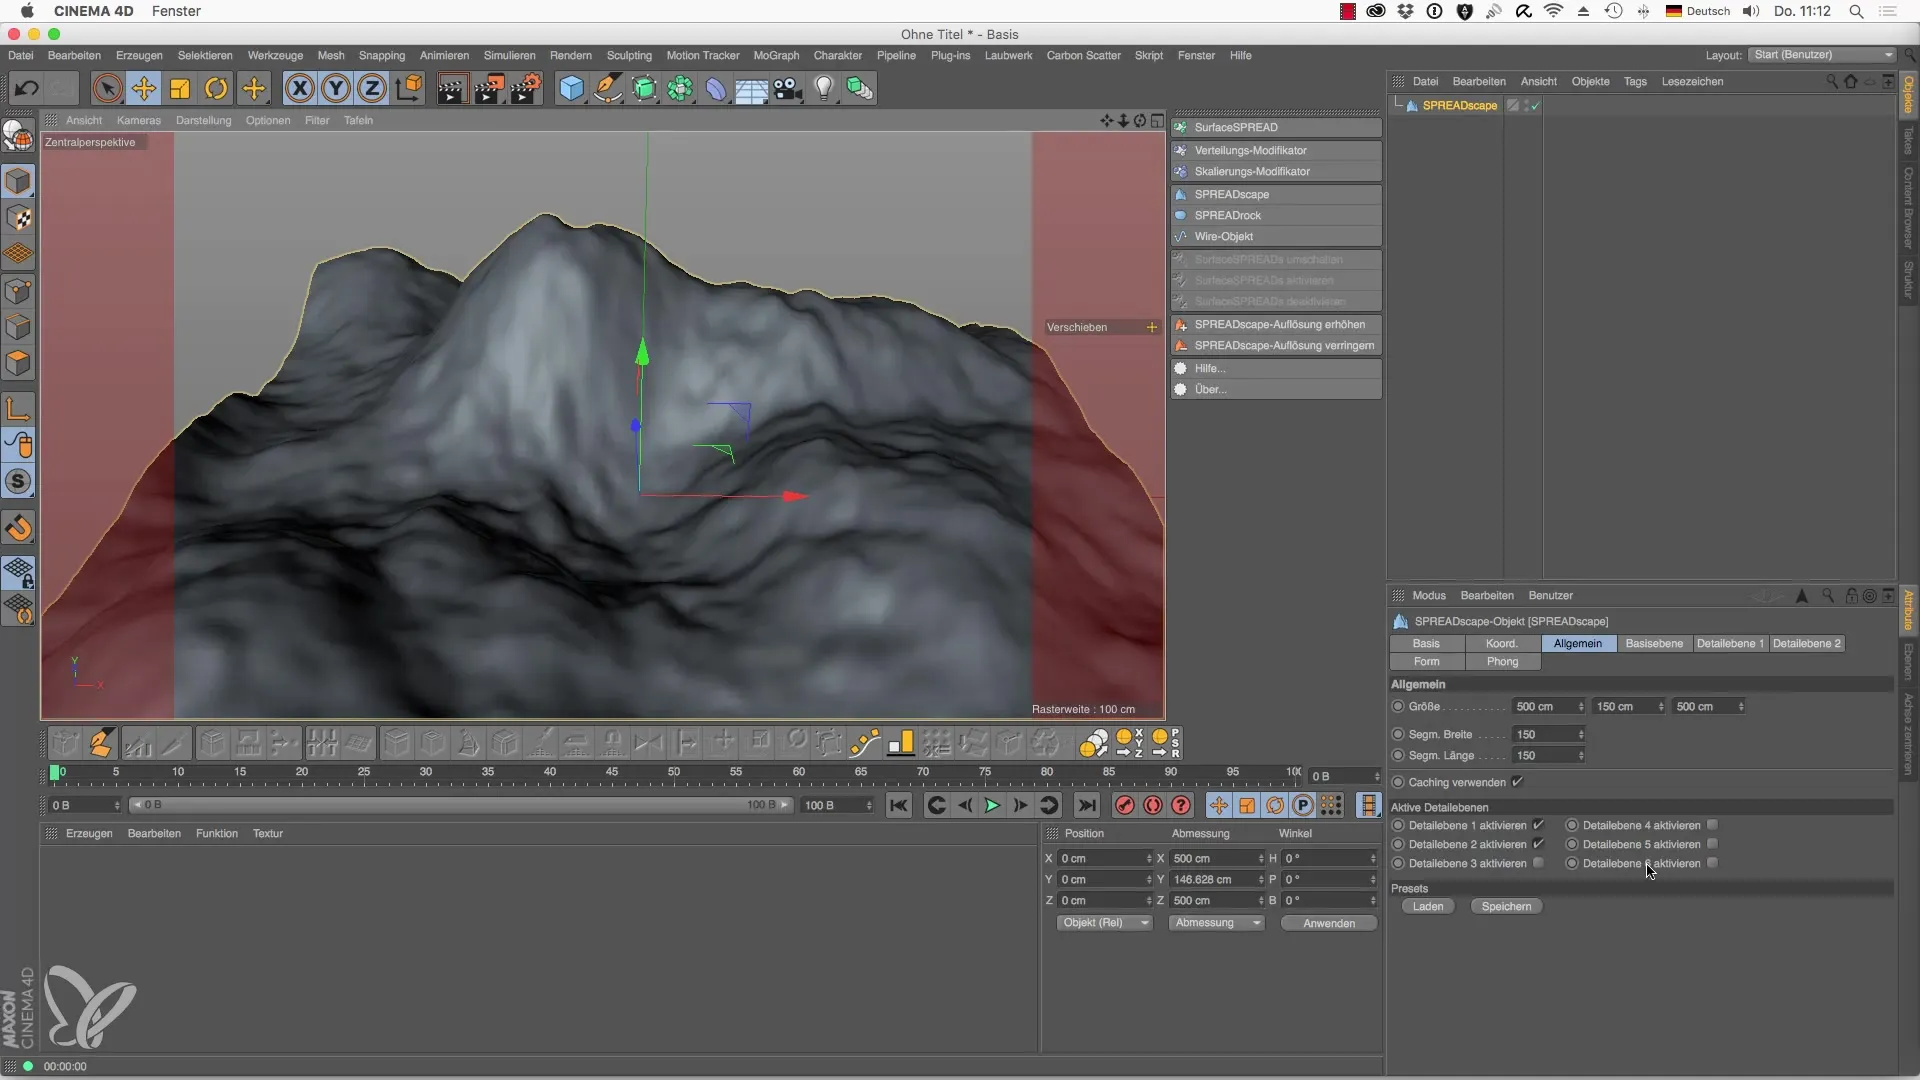Open the Wire-Objekt command
The height and width of the screenshot is (1080, 1920).
click(x=1277, y=237)
